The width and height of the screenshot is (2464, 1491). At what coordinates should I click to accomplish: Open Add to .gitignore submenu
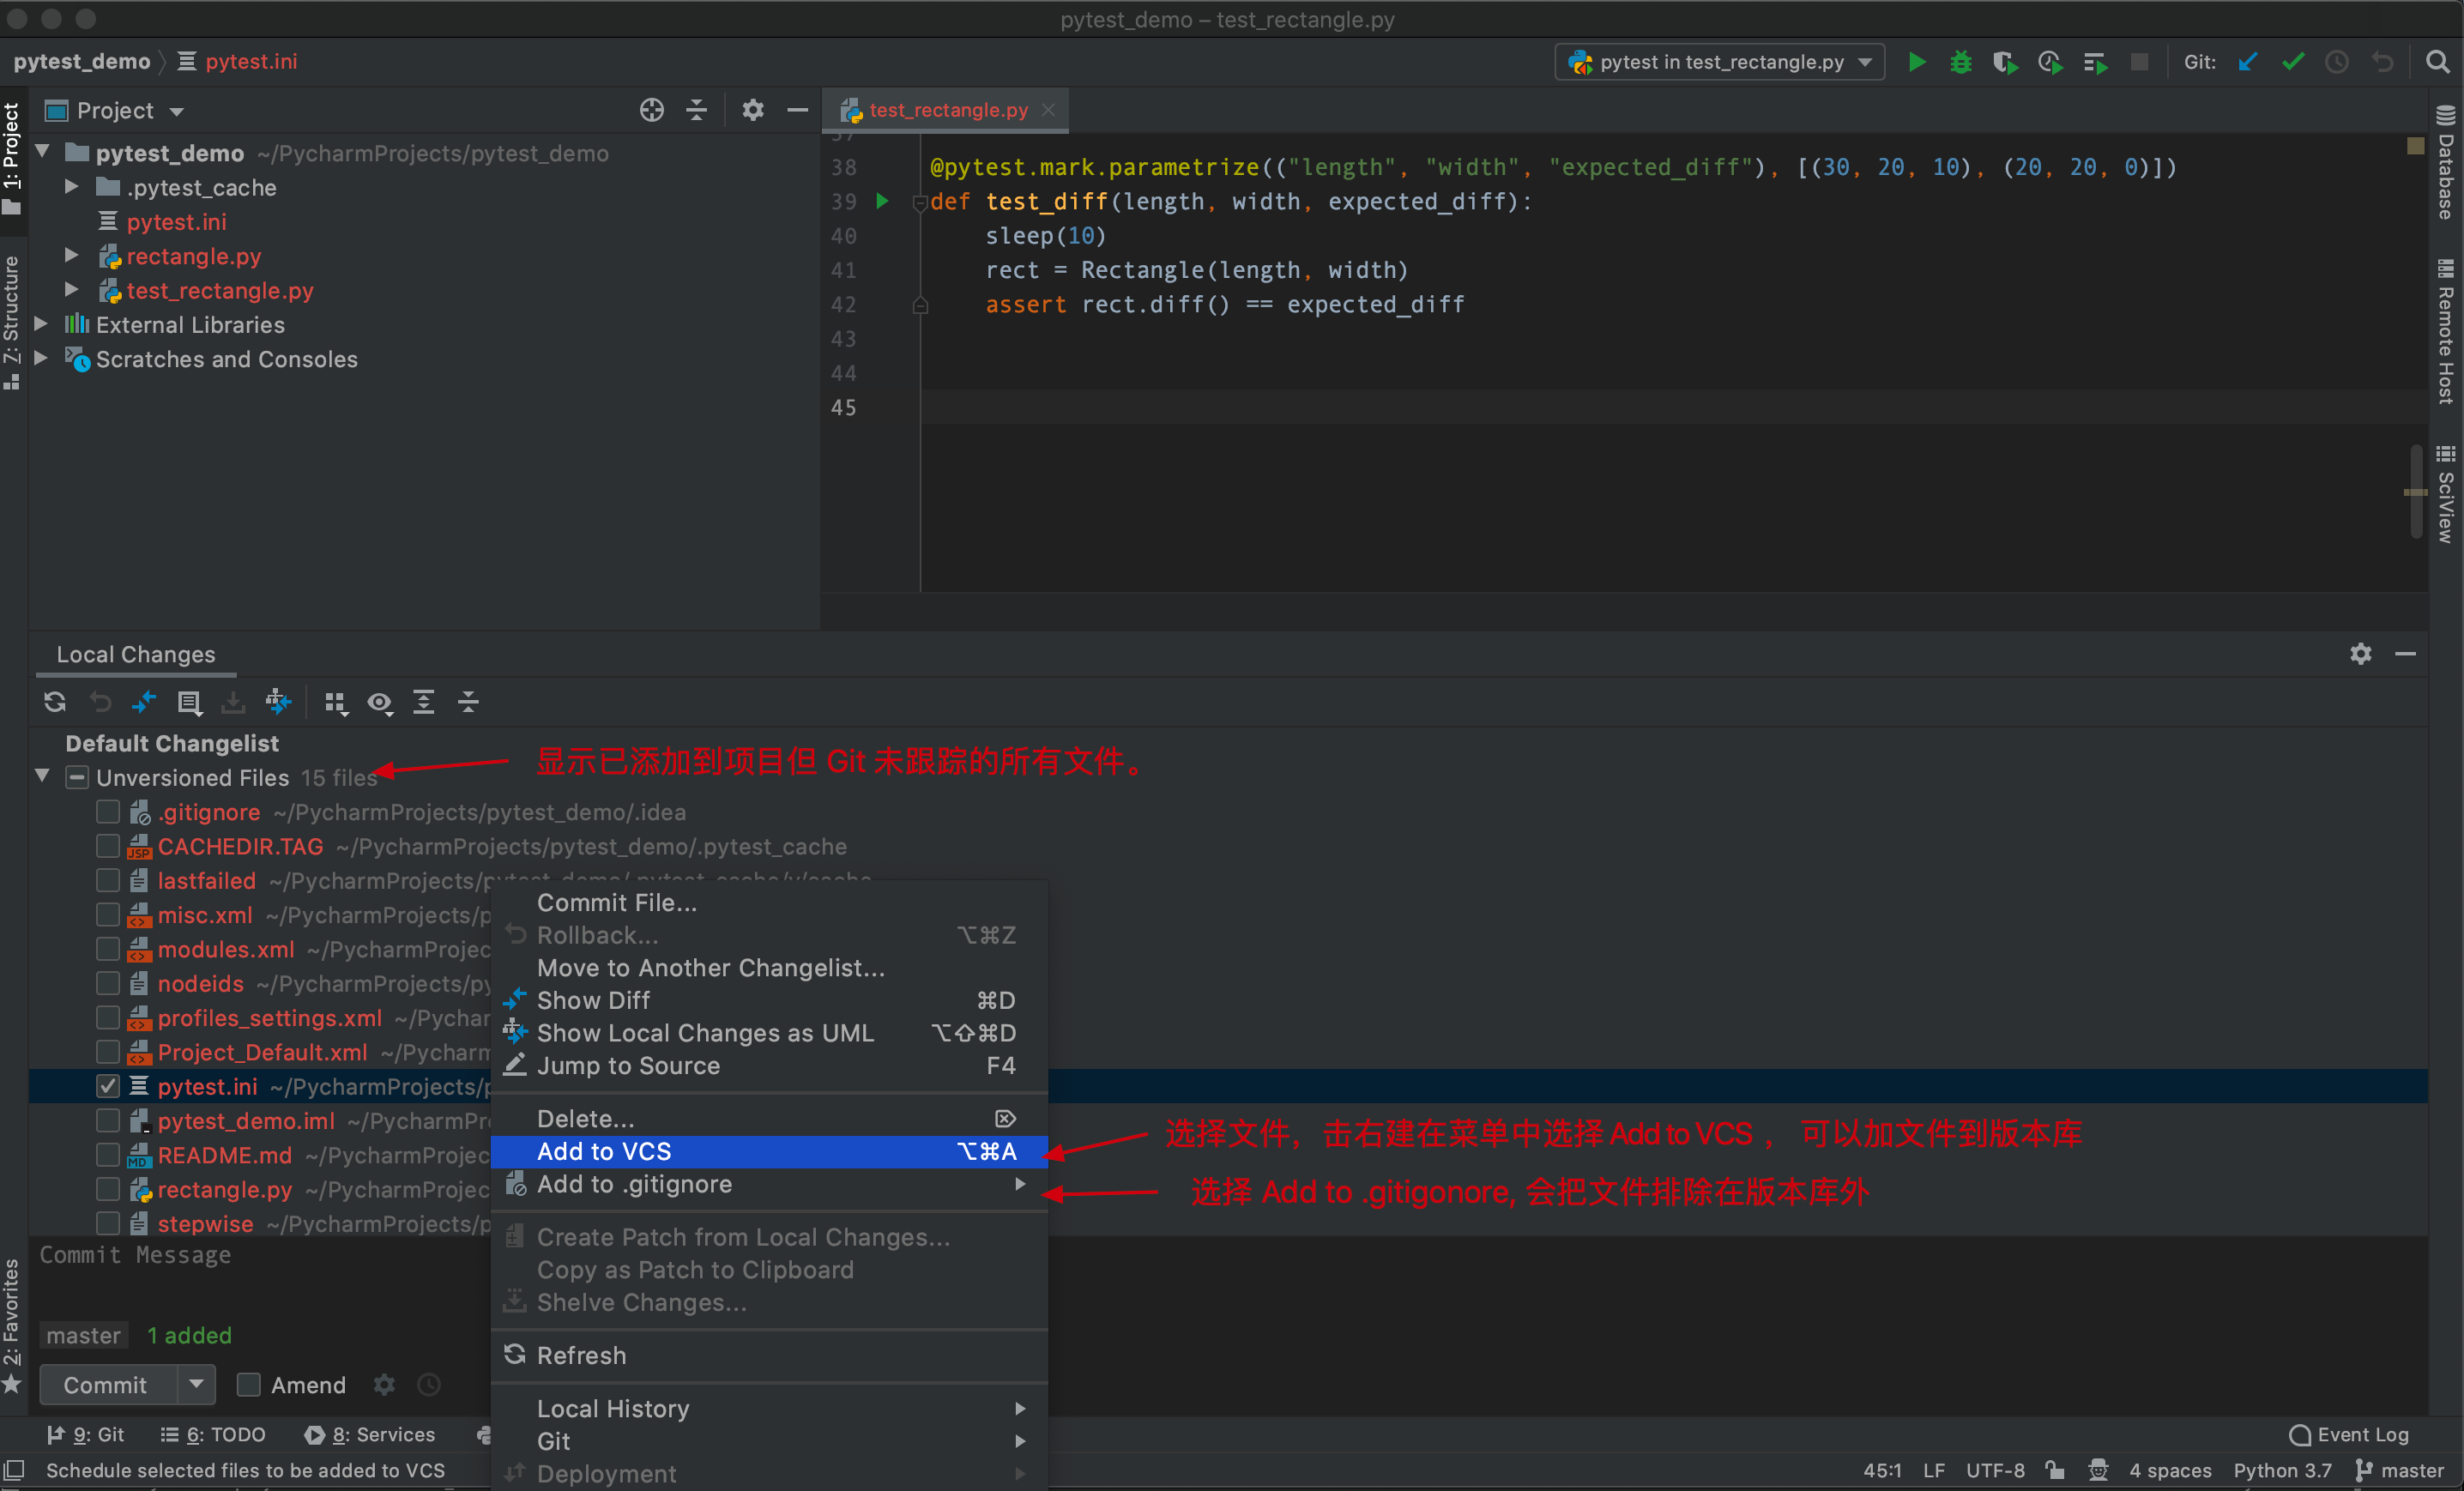(x=769, y=1184)
